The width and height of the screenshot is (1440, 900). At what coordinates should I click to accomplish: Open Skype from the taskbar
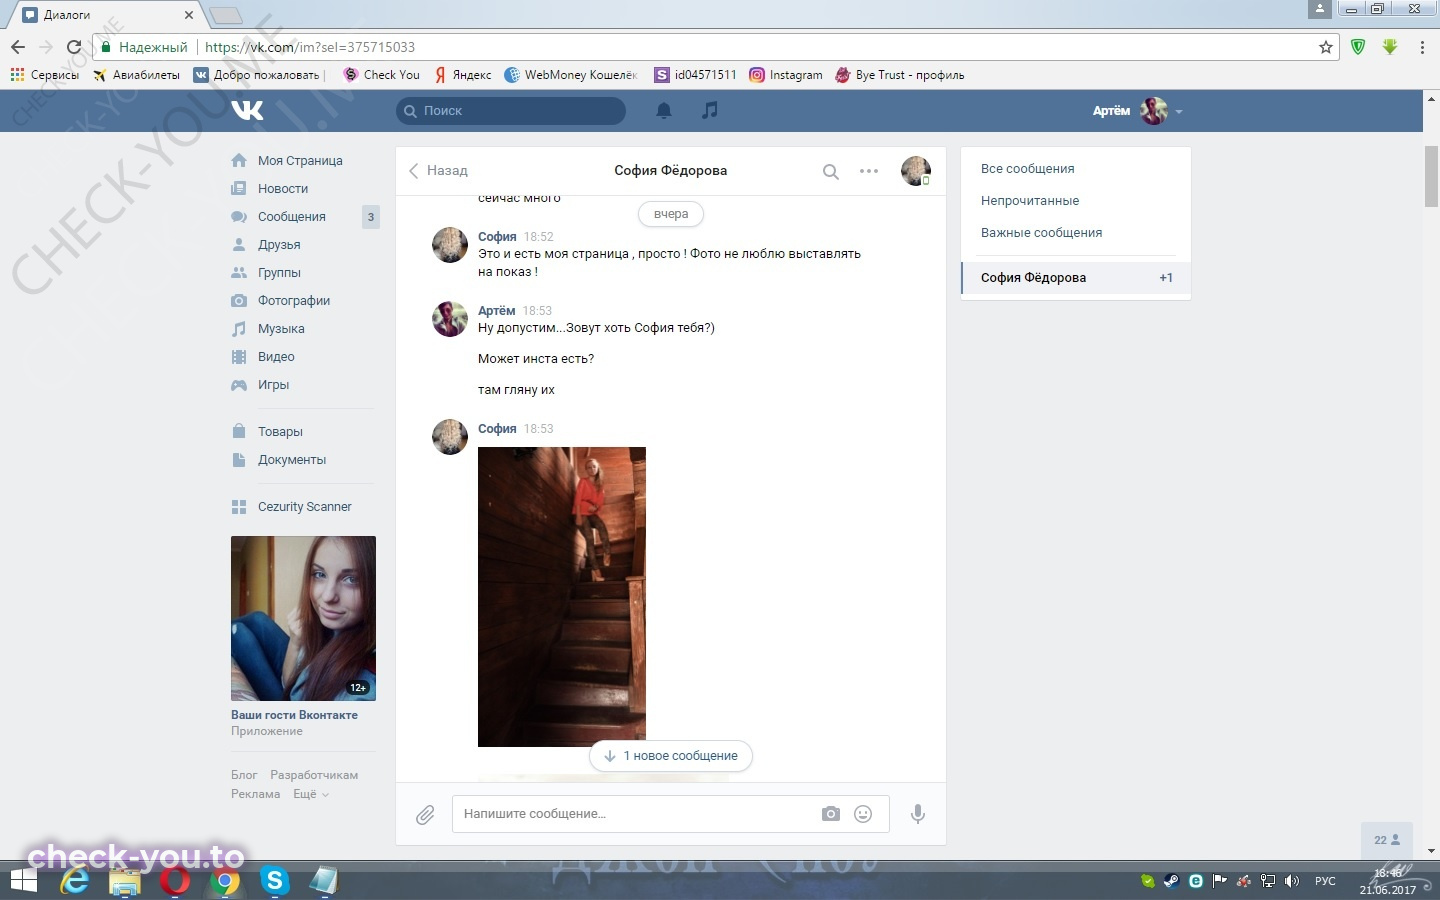pos(274,881)
